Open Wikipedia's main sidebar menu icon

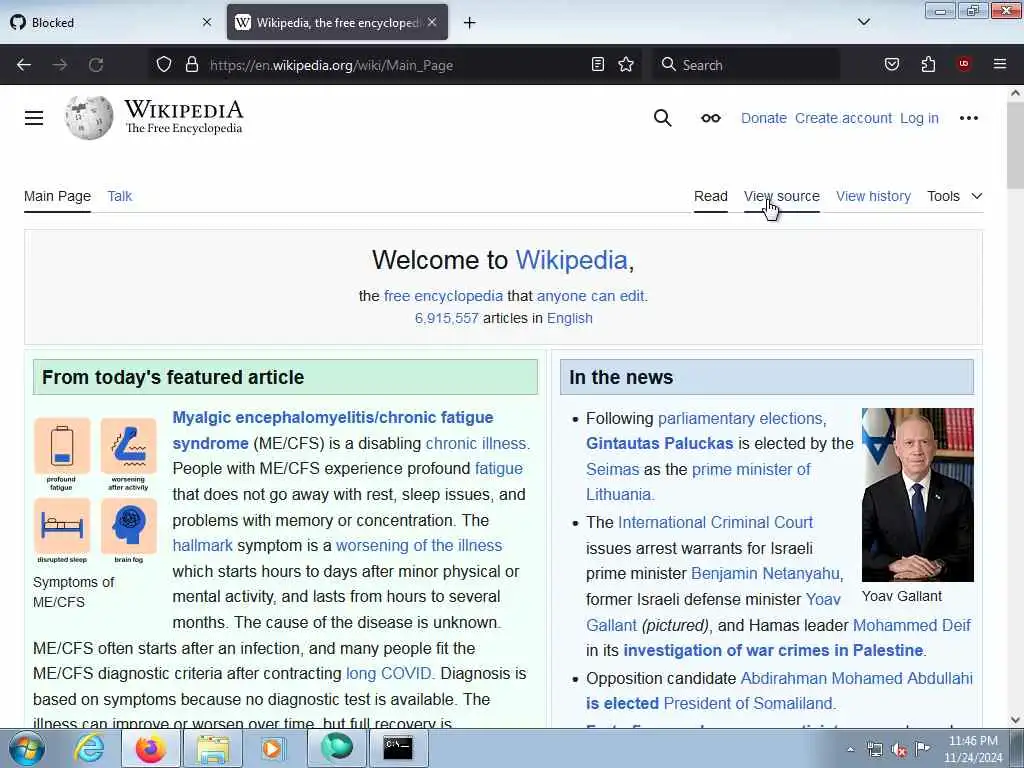(34, 118)
